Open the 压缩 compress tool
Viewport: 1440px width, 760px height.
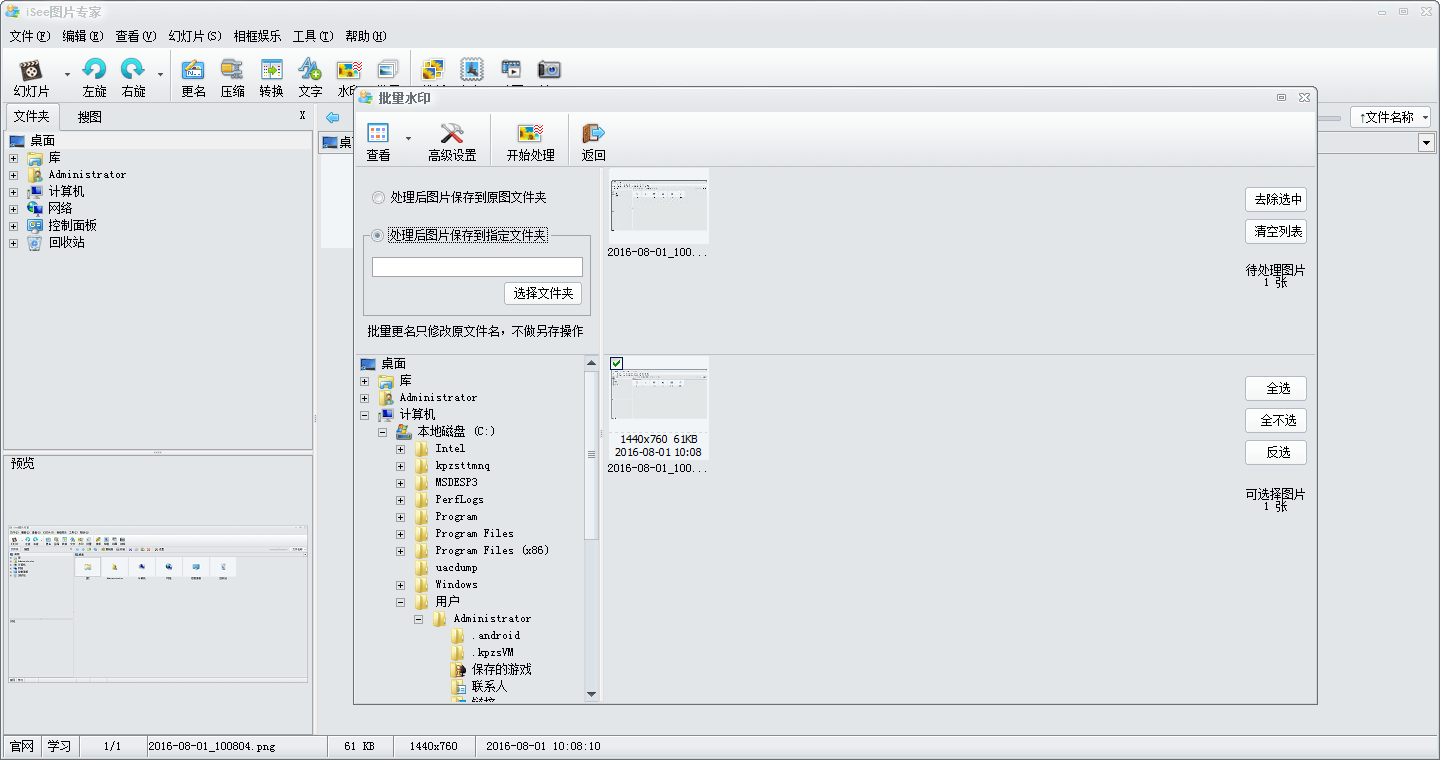point(232,70)
